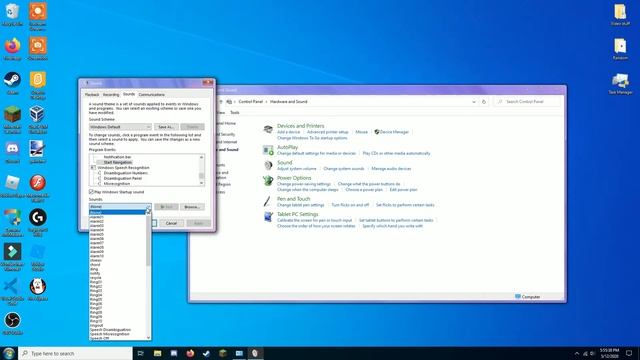The height and width of the screenshot is (360, 640).
Task: Open the Power Options link
Action: tap(294, 178)
